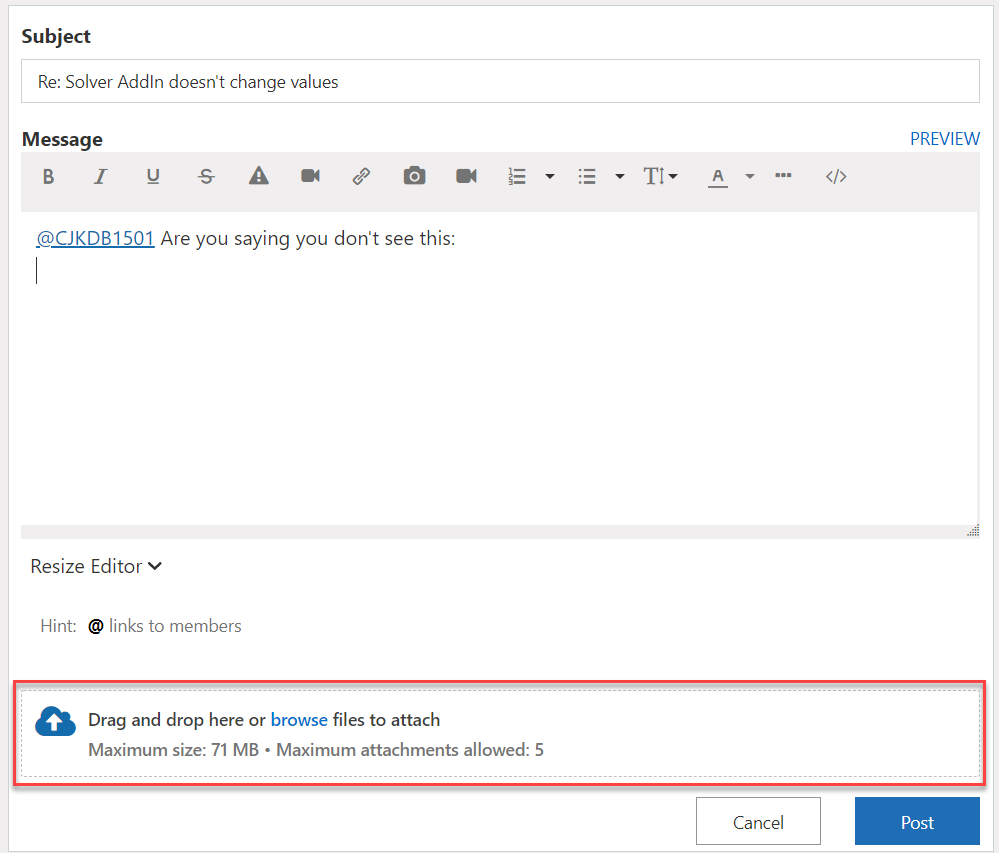This screenshot has height=853, width=999.
Task: Click the CJKDB1501 member mention link
Action: tap(95, 238)
